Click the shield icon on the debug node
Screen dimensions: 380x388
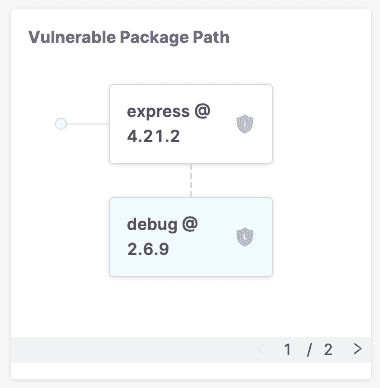tap(245, 237)
